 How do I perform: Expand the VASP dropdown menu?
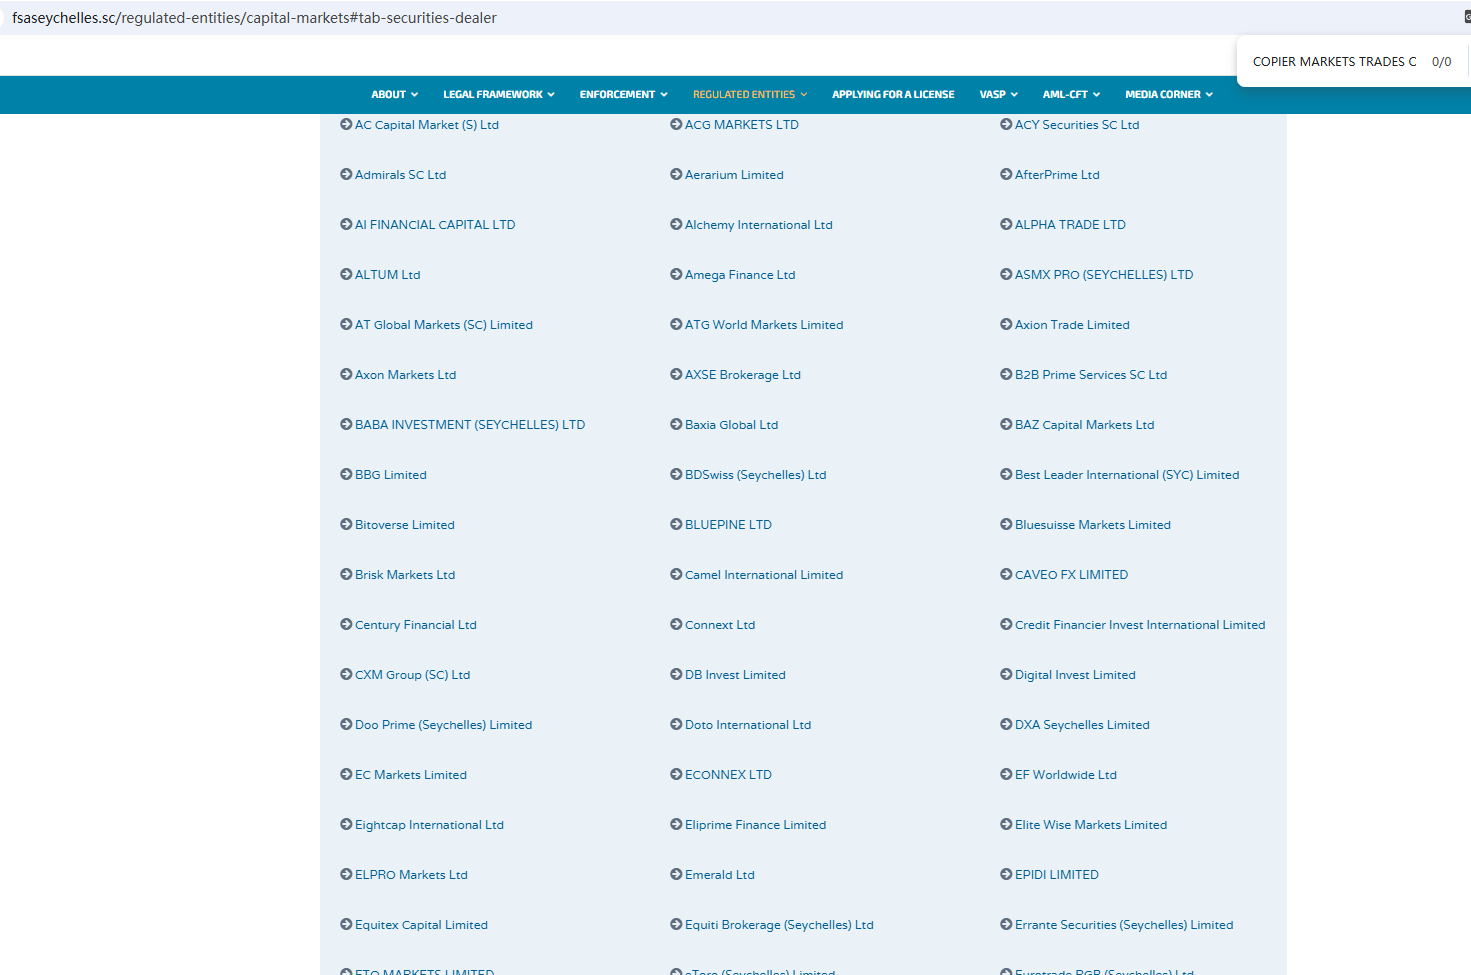pos(999,95)
